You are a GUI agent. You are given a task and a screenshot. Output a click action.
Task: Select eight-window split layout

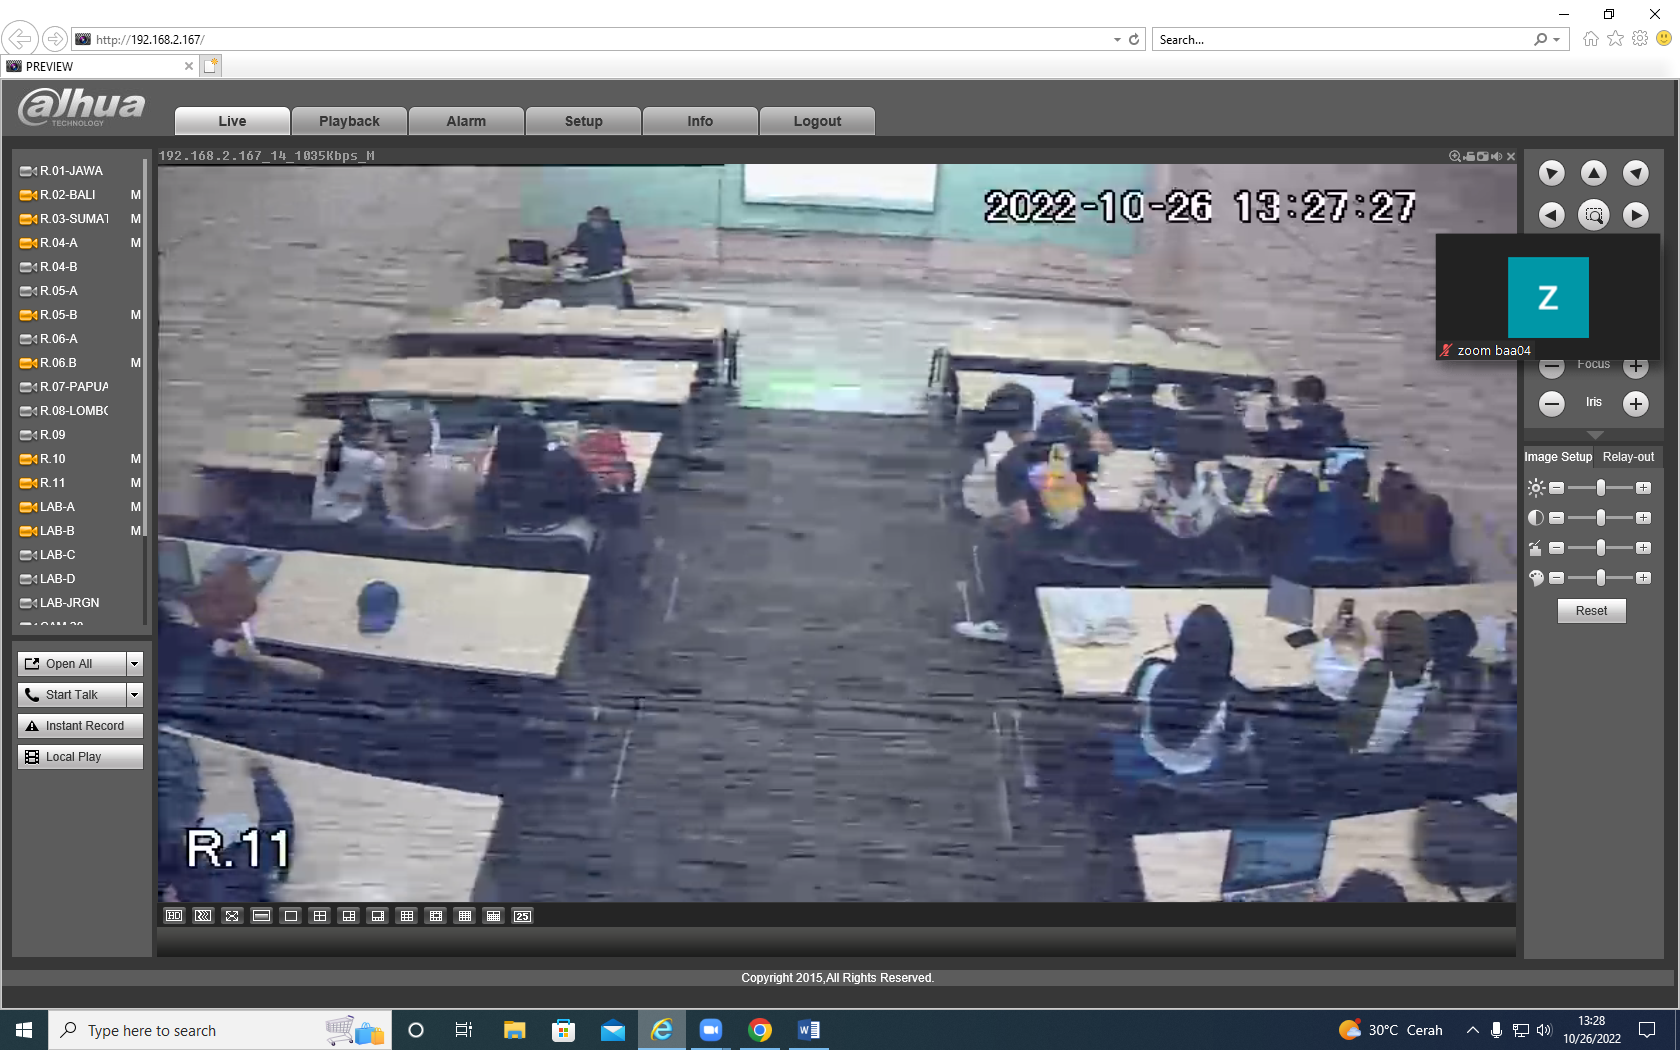click(x=377, y=916)
